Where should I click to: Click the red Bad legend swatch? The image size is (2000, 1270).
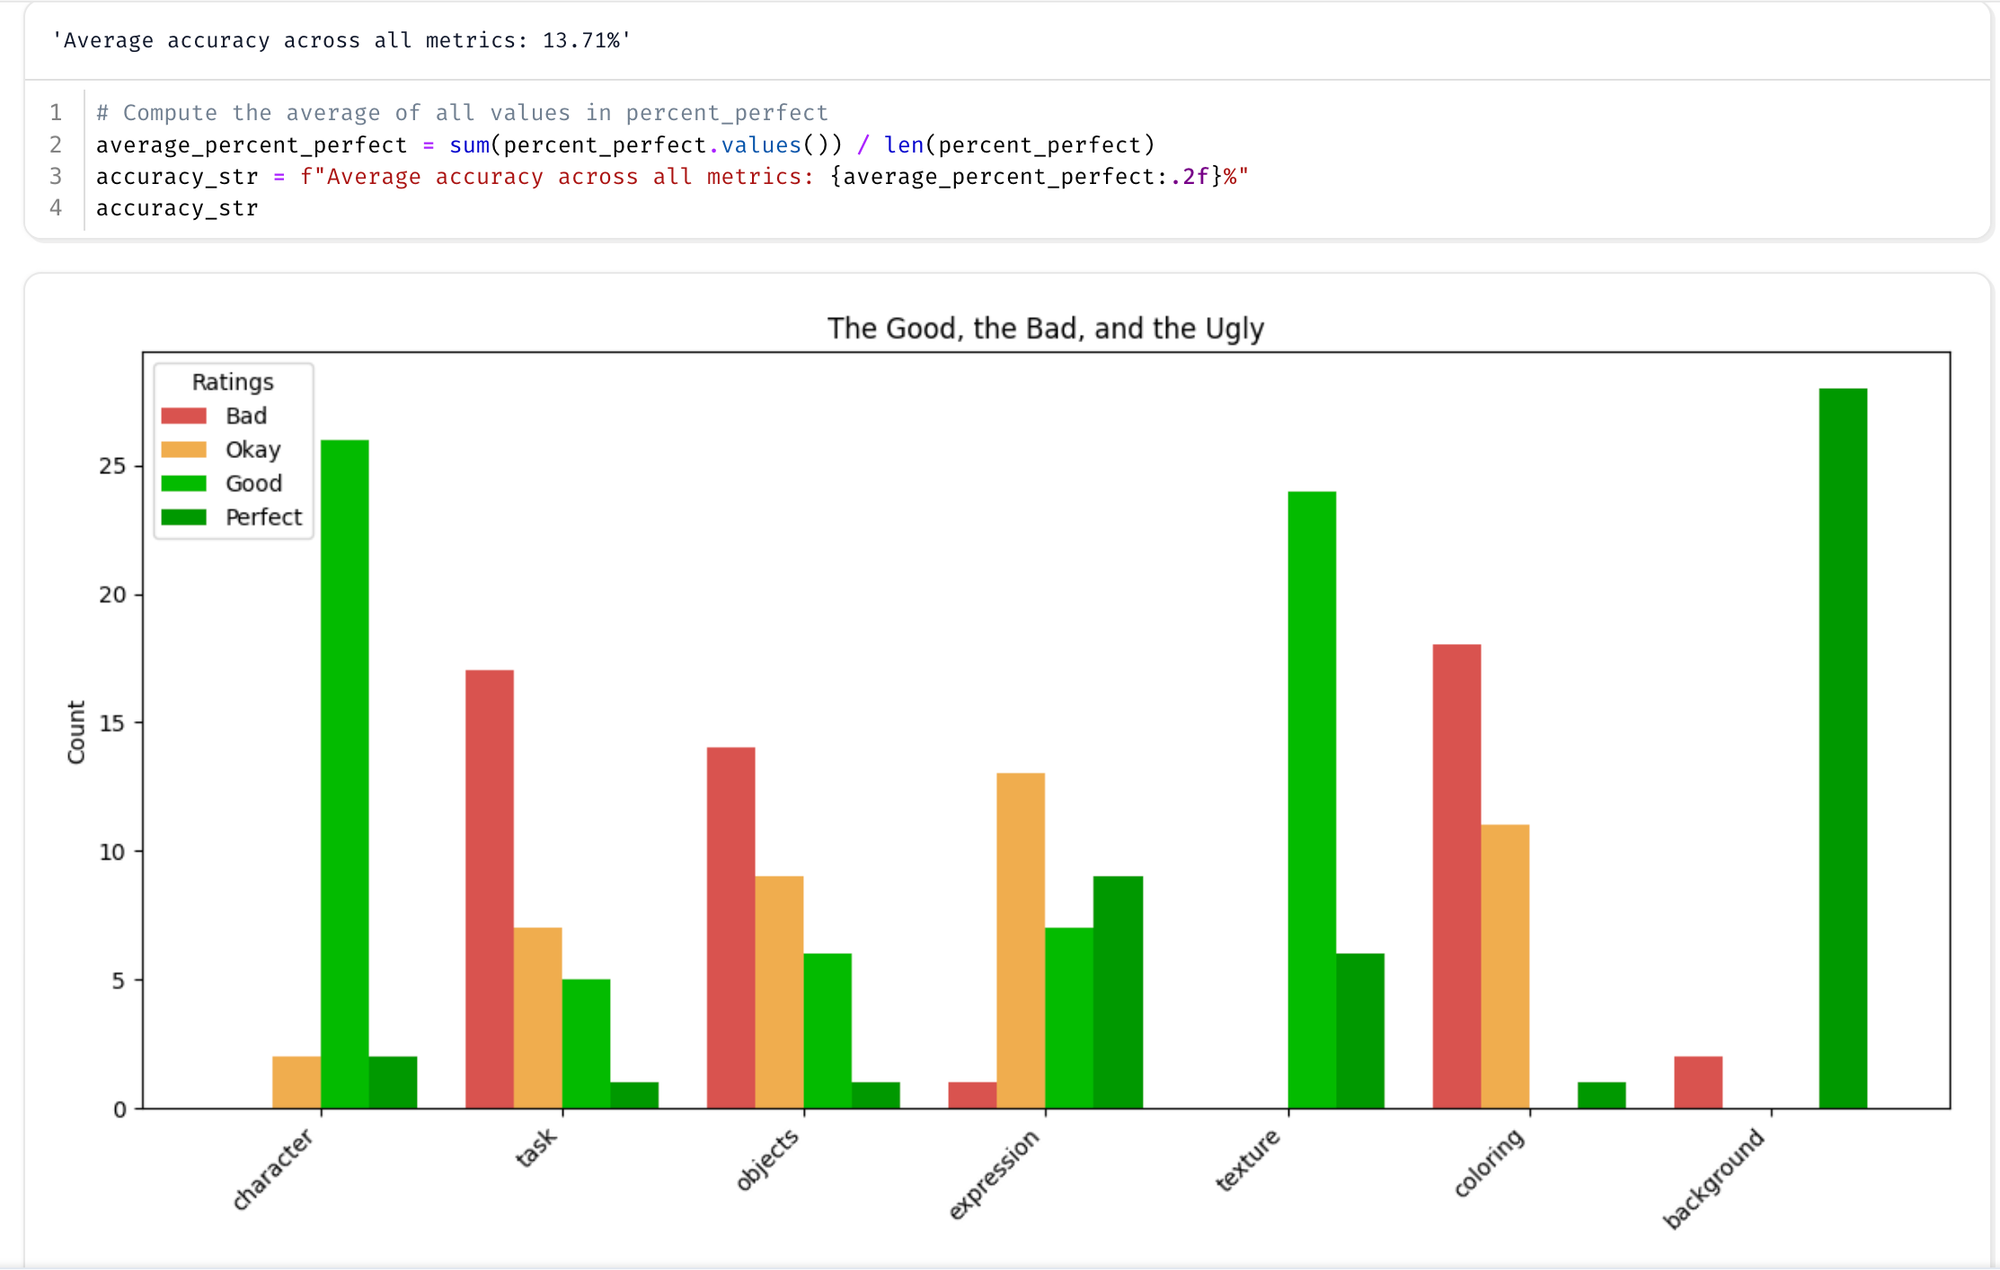pyautogui.click(x=184, y=416)
